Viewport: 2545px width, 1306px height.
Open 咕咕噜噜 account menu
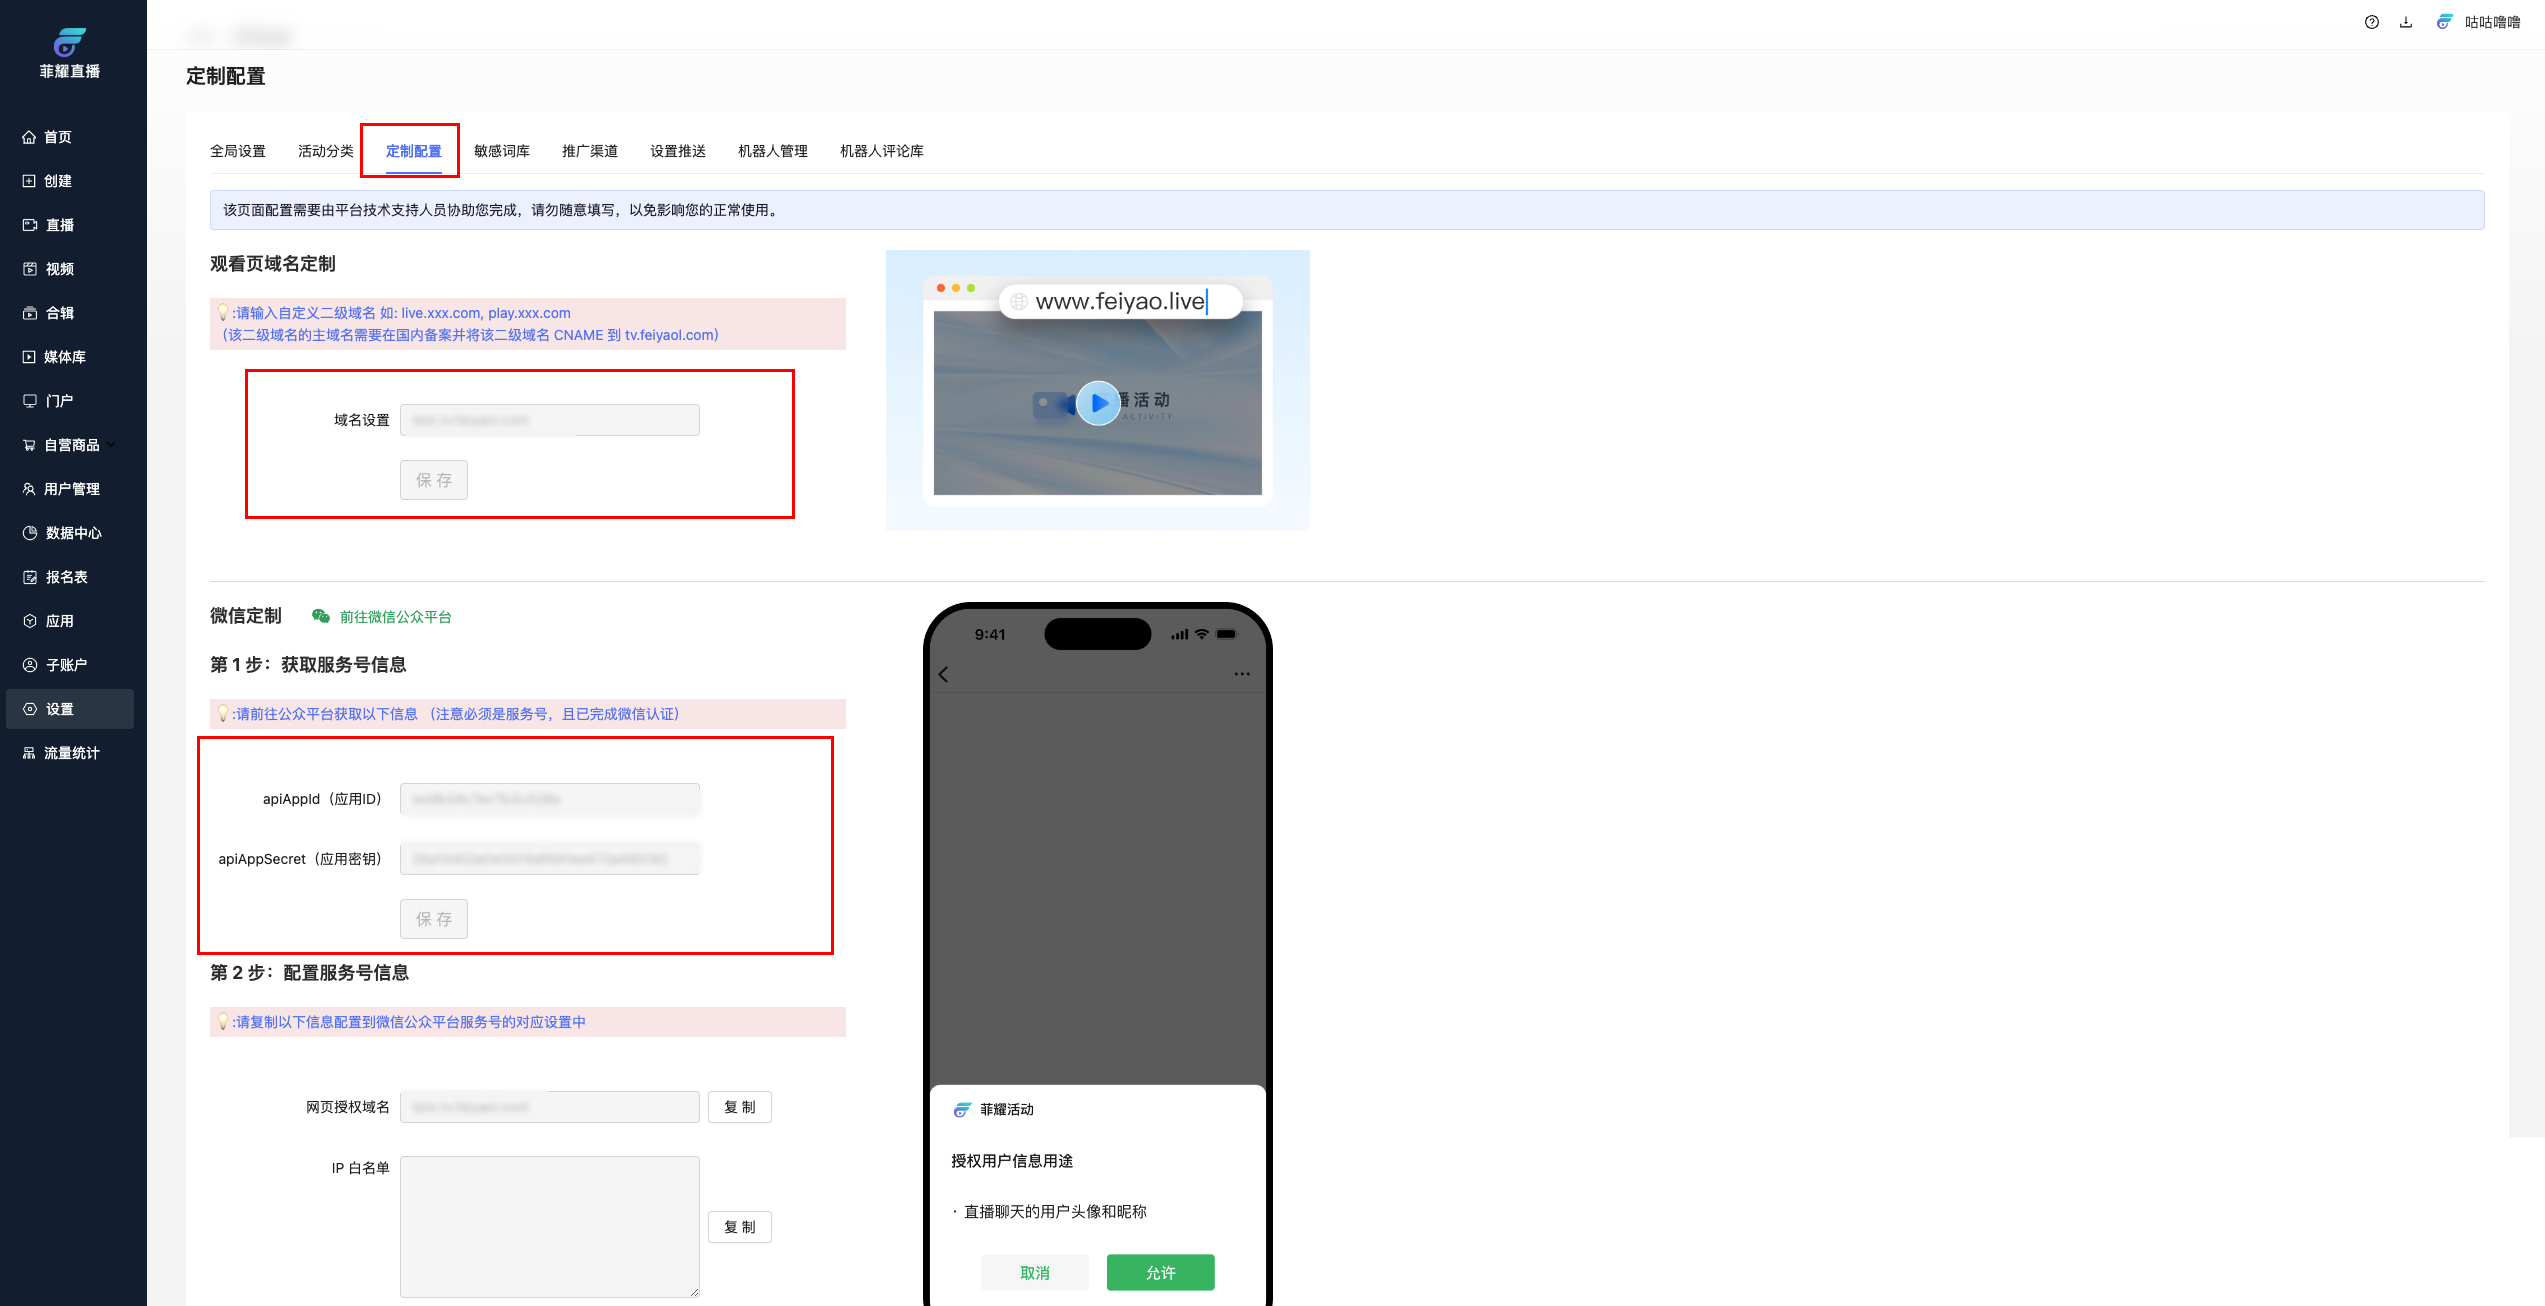coord(2490,22)
